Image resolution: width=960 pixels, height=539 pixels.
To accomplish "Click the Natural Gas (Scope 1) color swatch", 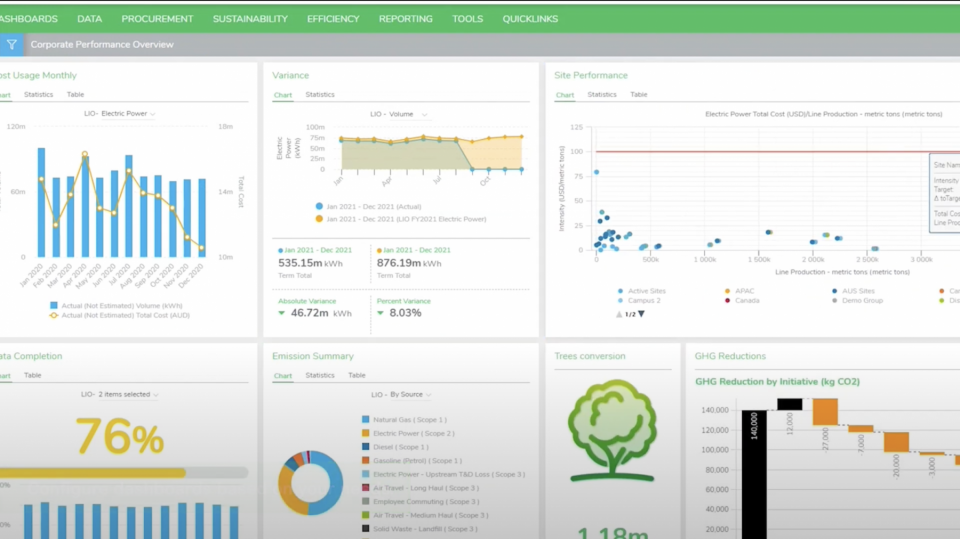I will [x=366, y=420].
